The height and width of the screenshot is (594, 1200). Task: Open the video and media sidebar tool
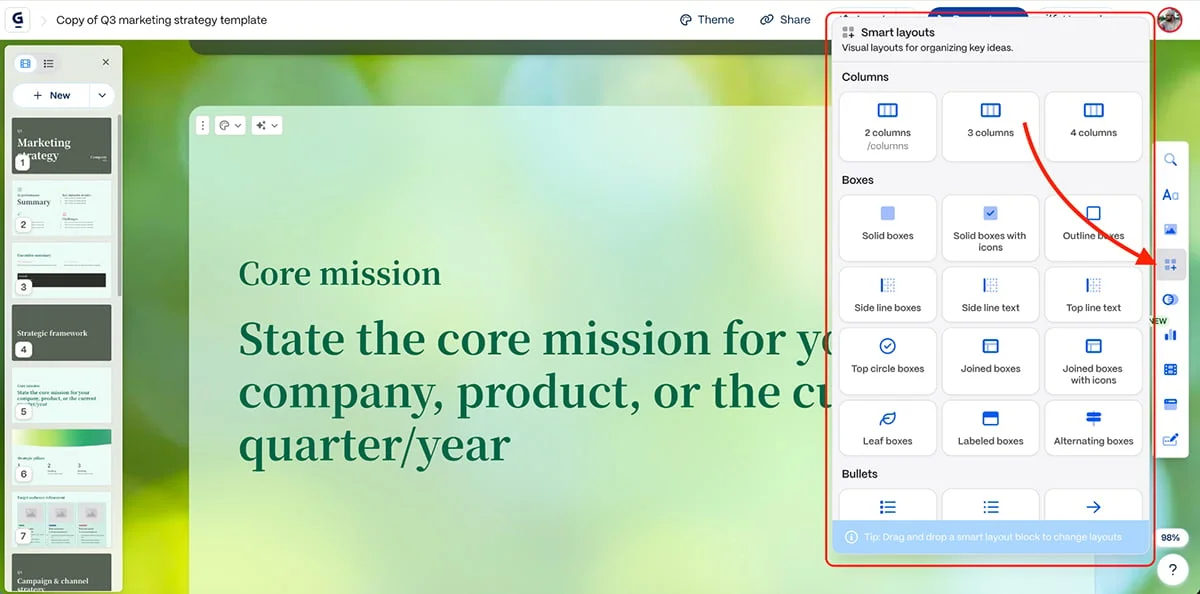point(1170,370)
